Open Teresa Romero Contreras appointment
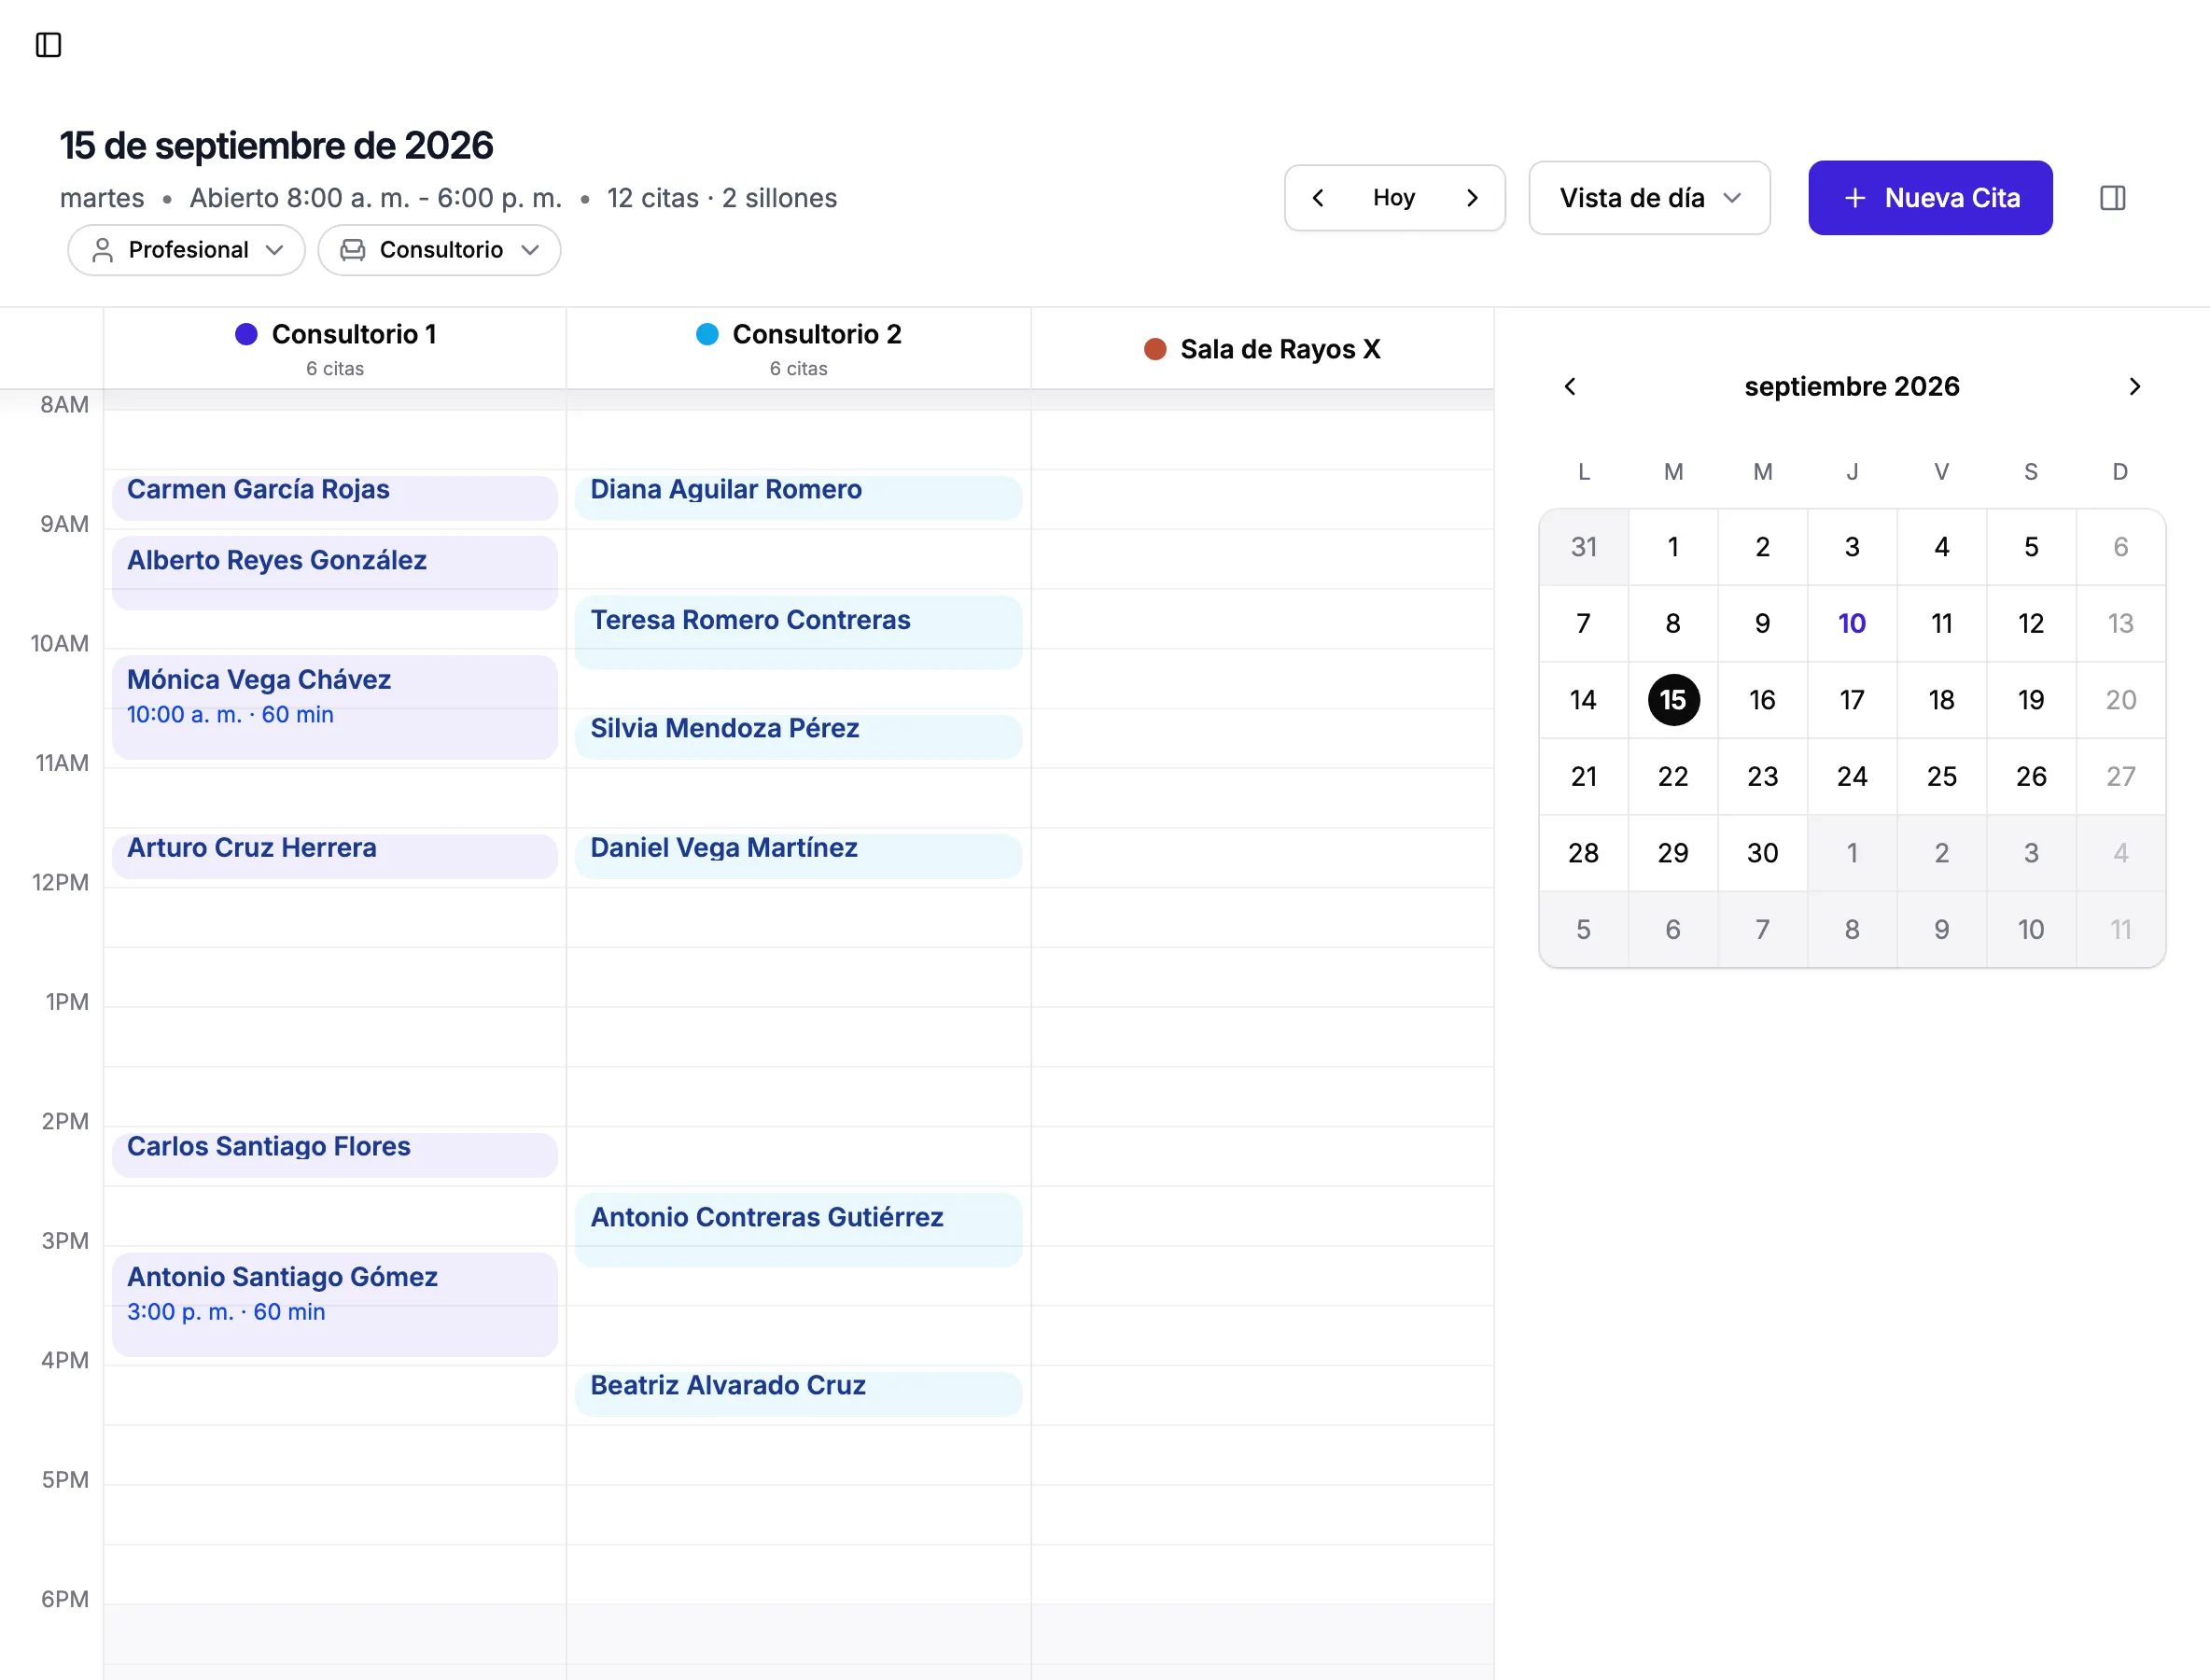Screen dimensions: 2210x1680 (799, 632)
